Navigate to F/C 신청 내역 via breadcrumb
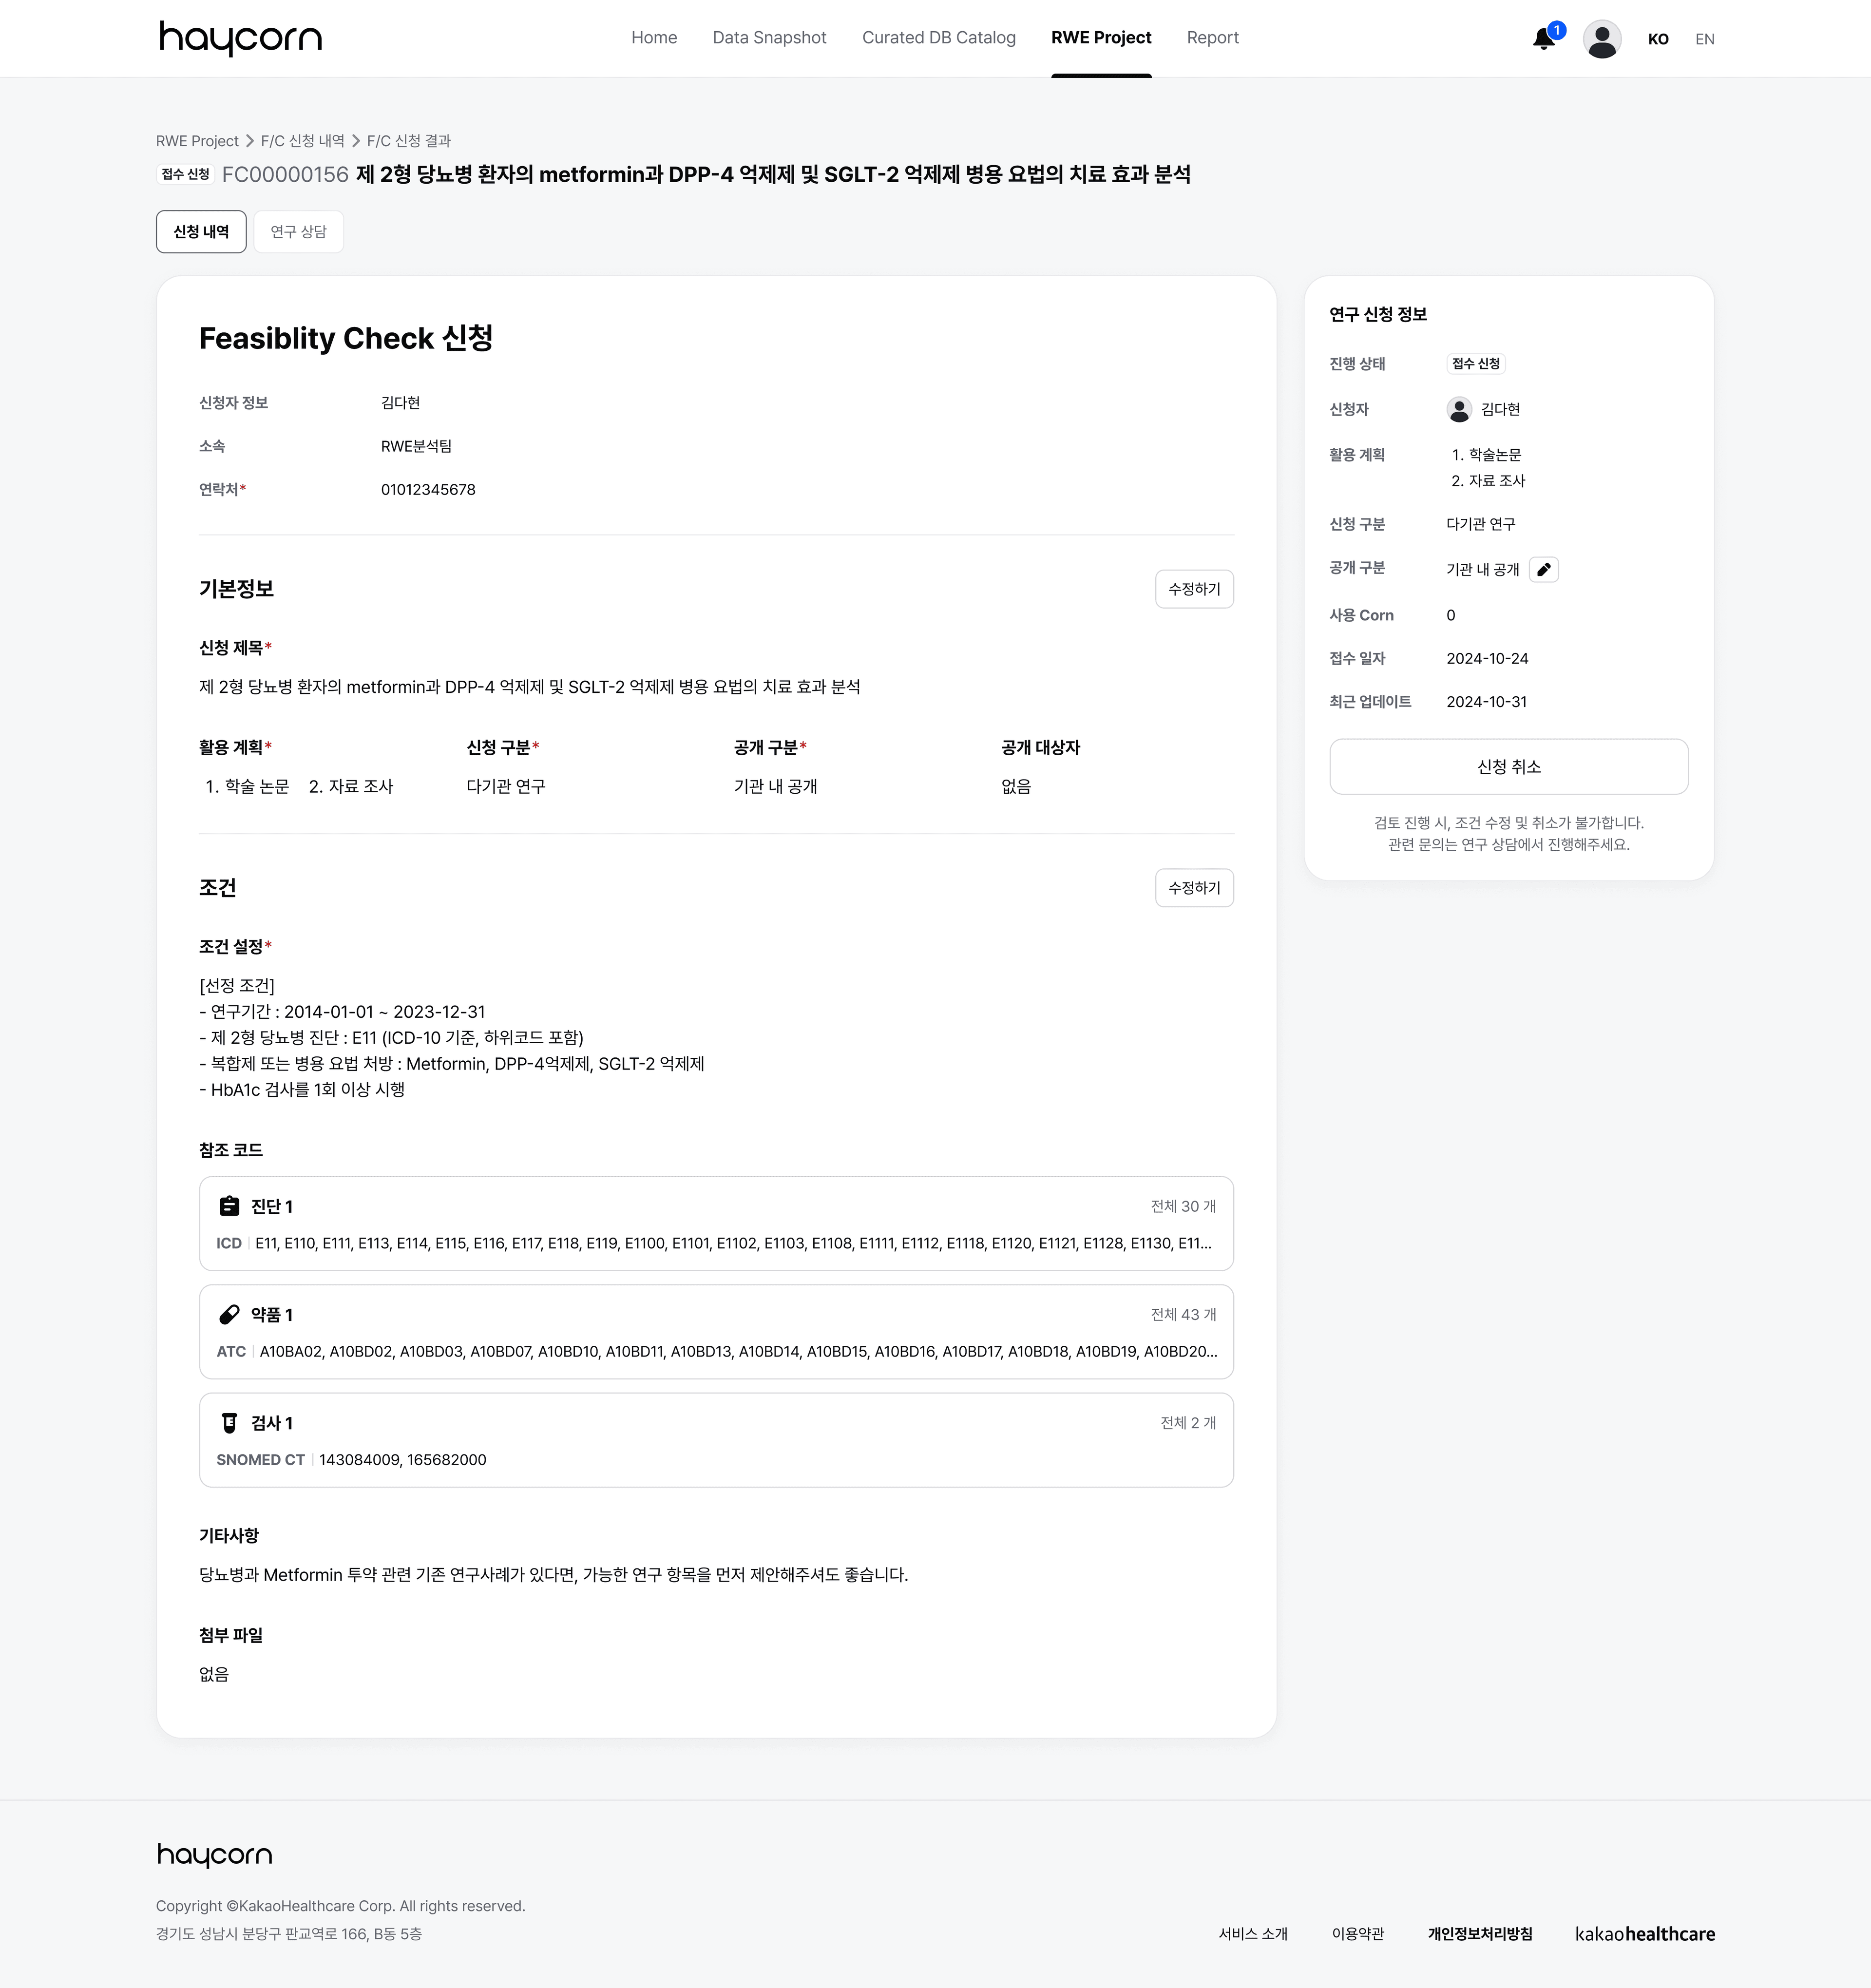This screenshot has width=1871, height=1988. click(302, 140)
